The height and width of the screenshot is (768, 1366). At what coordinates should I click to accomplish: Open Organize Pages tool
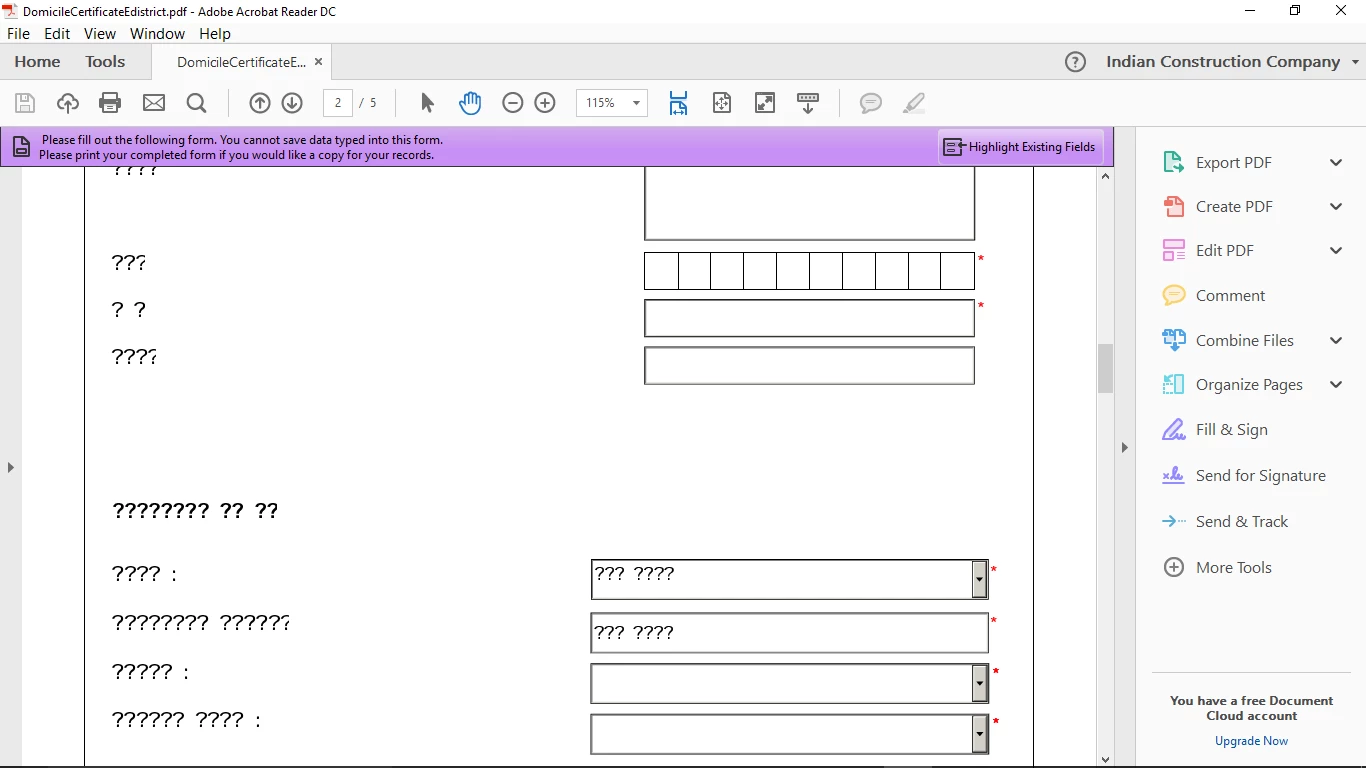click(1249, 385)
